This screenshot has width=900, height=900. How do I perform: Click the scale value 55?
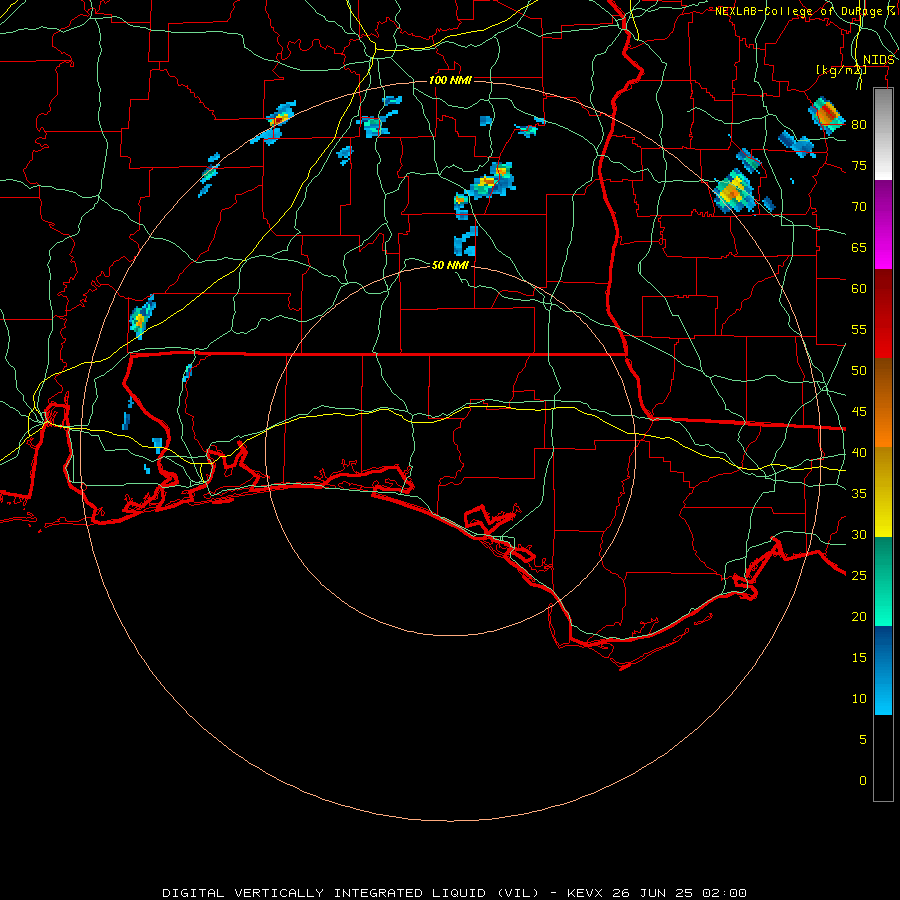pos(859,329)
